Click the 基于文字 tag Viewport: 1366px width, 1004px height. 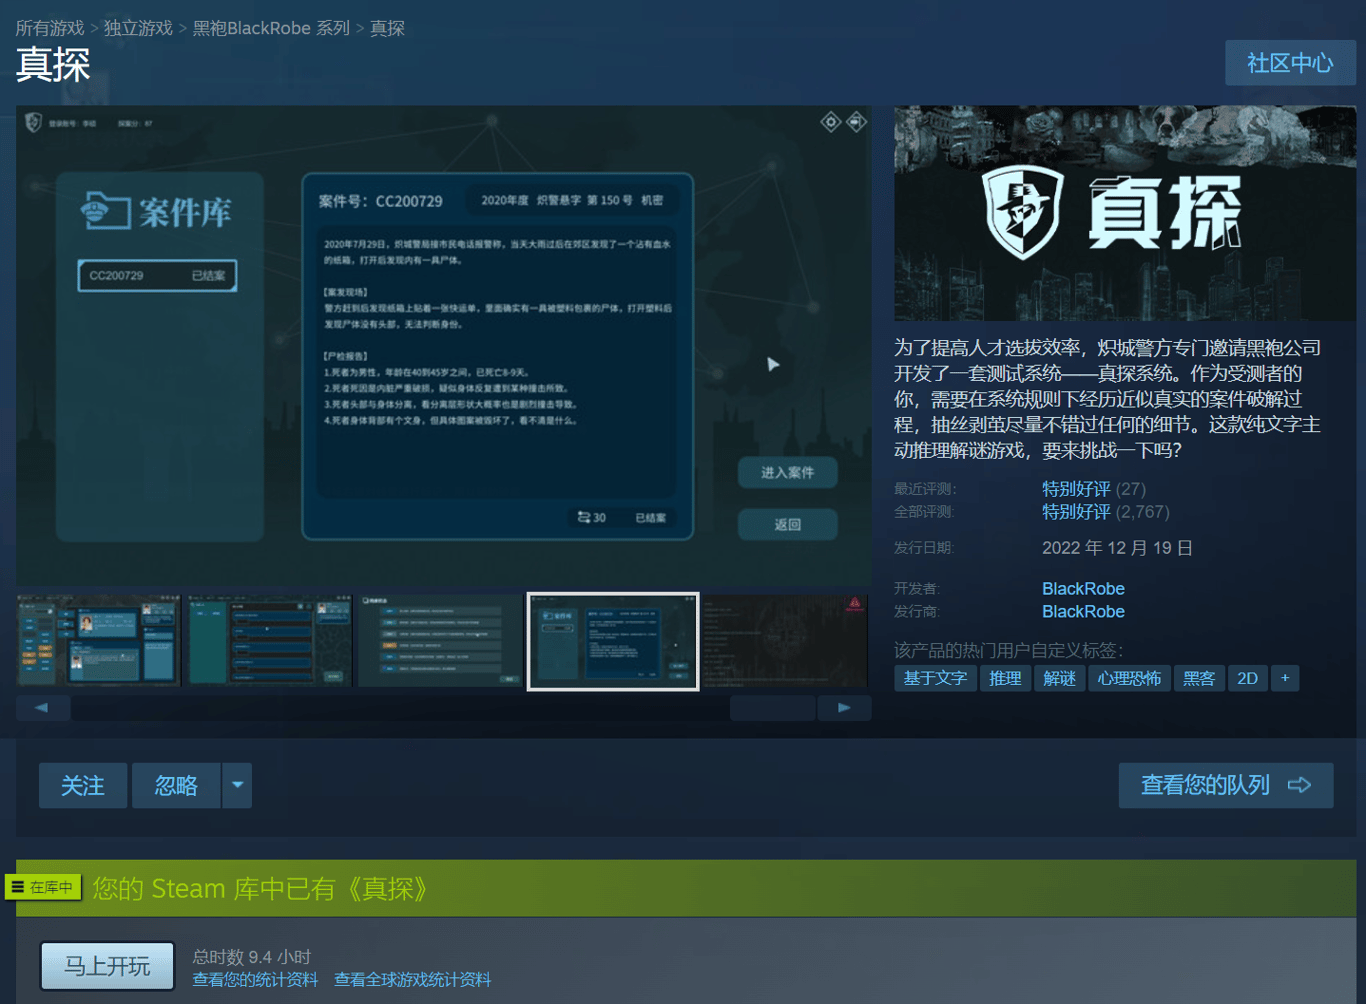click(x=935, y=678)
